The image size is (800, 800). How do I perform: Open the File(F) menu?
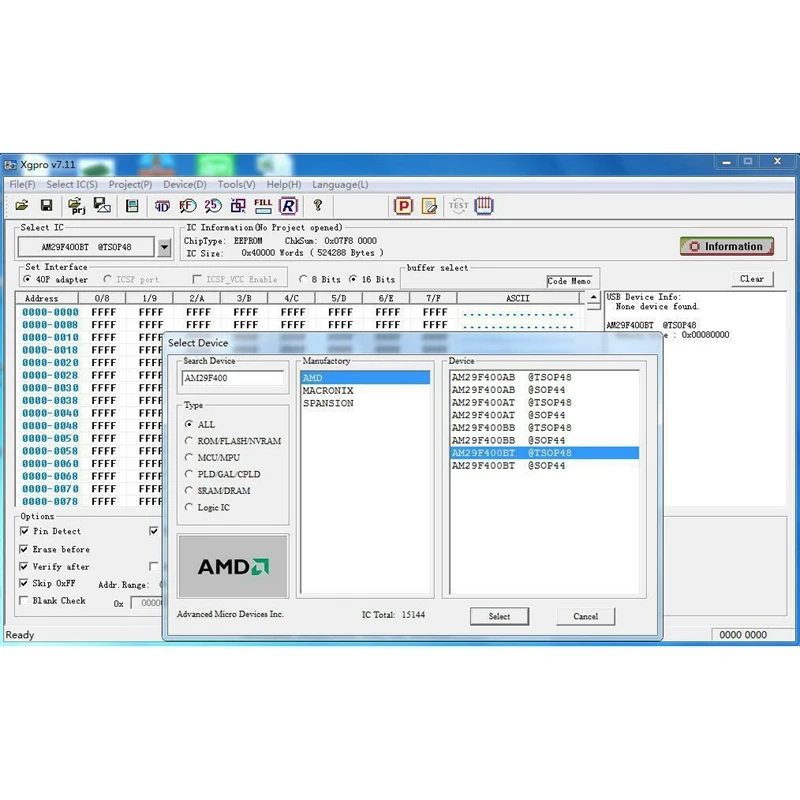pos(22,185)
